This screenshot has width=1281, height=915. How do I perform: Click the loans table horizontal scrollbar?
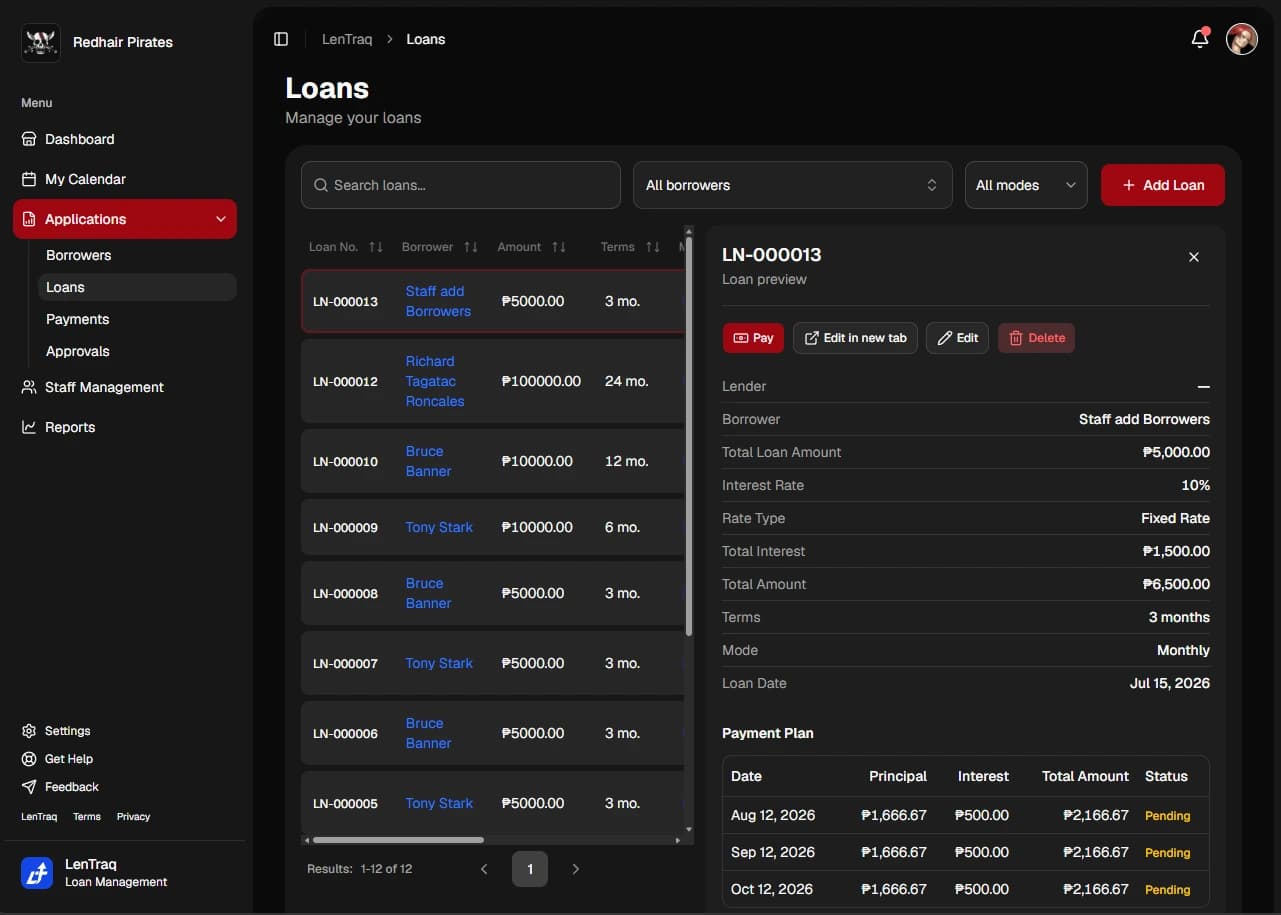click(398, 840)
